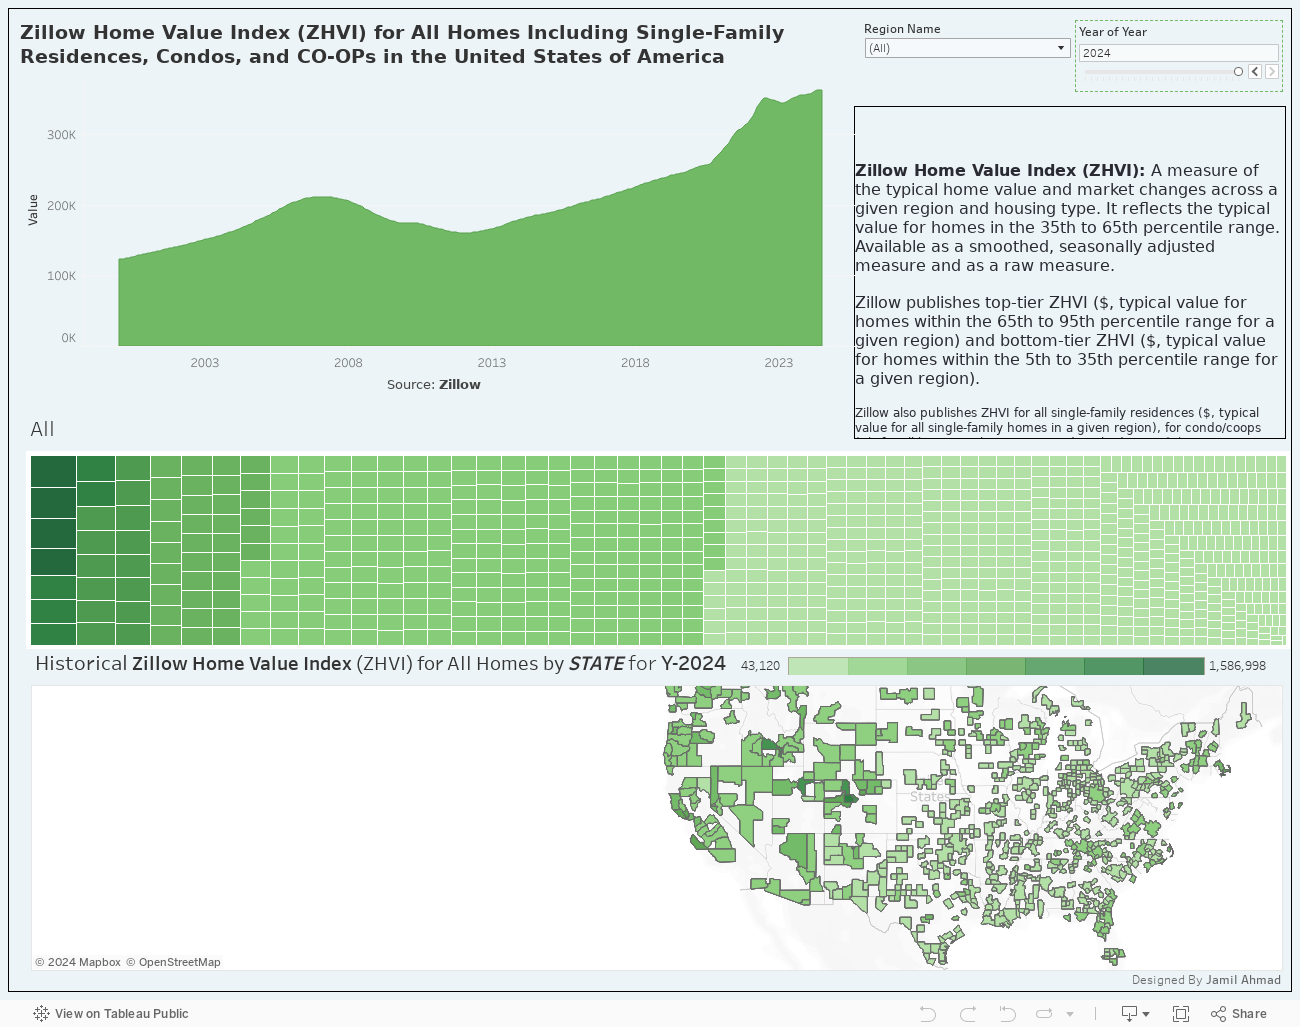Click the Tableau logo icon in footer
The height and width of the screenshot is (1027, 1300).
click(x=41, y=1014)
